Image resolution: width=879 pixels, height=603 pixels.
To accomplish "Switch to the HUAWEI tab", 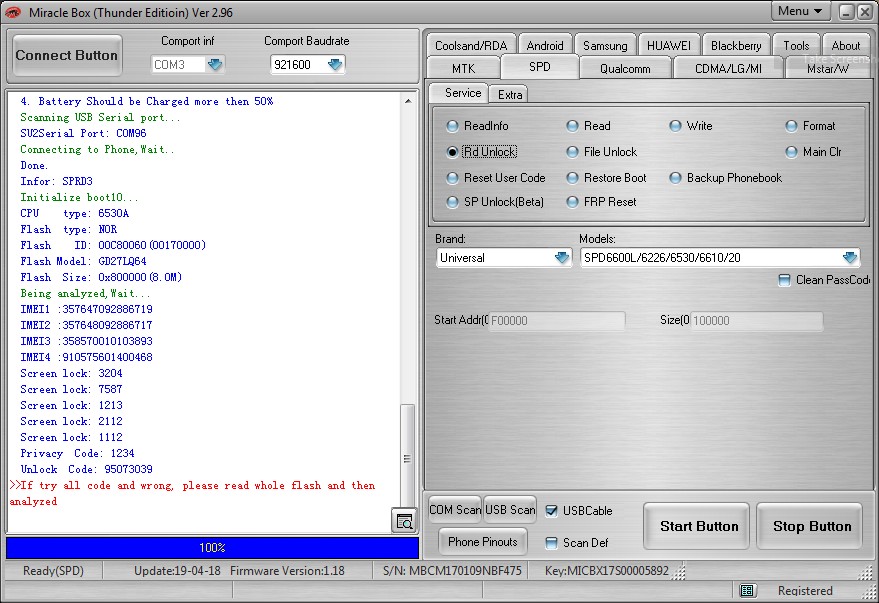I will pos(669,45).
